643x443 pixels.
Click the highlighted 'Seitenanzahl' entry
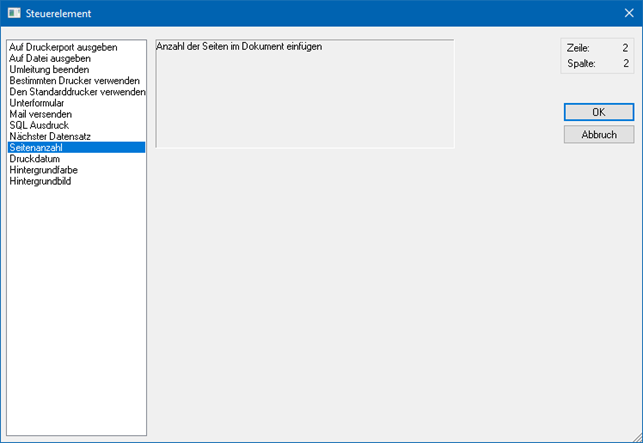point(36,147)
